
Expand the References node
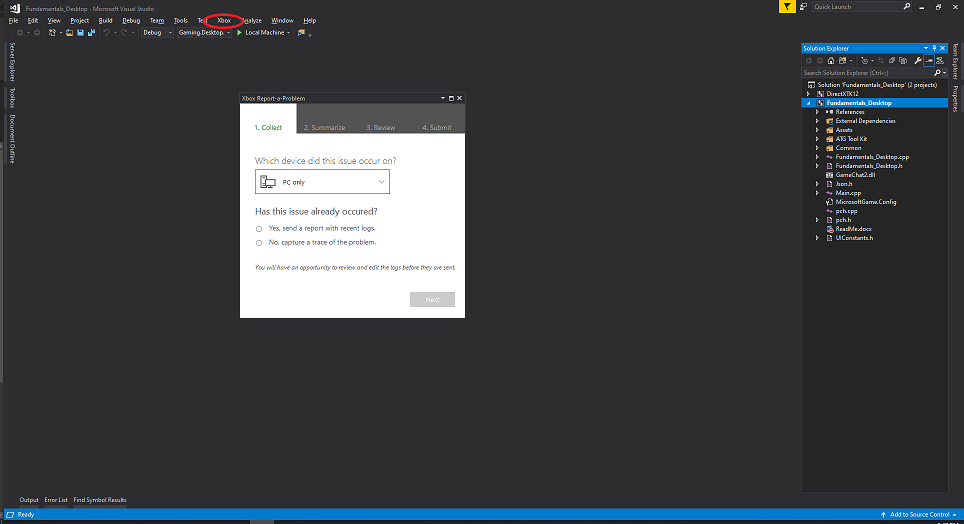tap(817, 112)
